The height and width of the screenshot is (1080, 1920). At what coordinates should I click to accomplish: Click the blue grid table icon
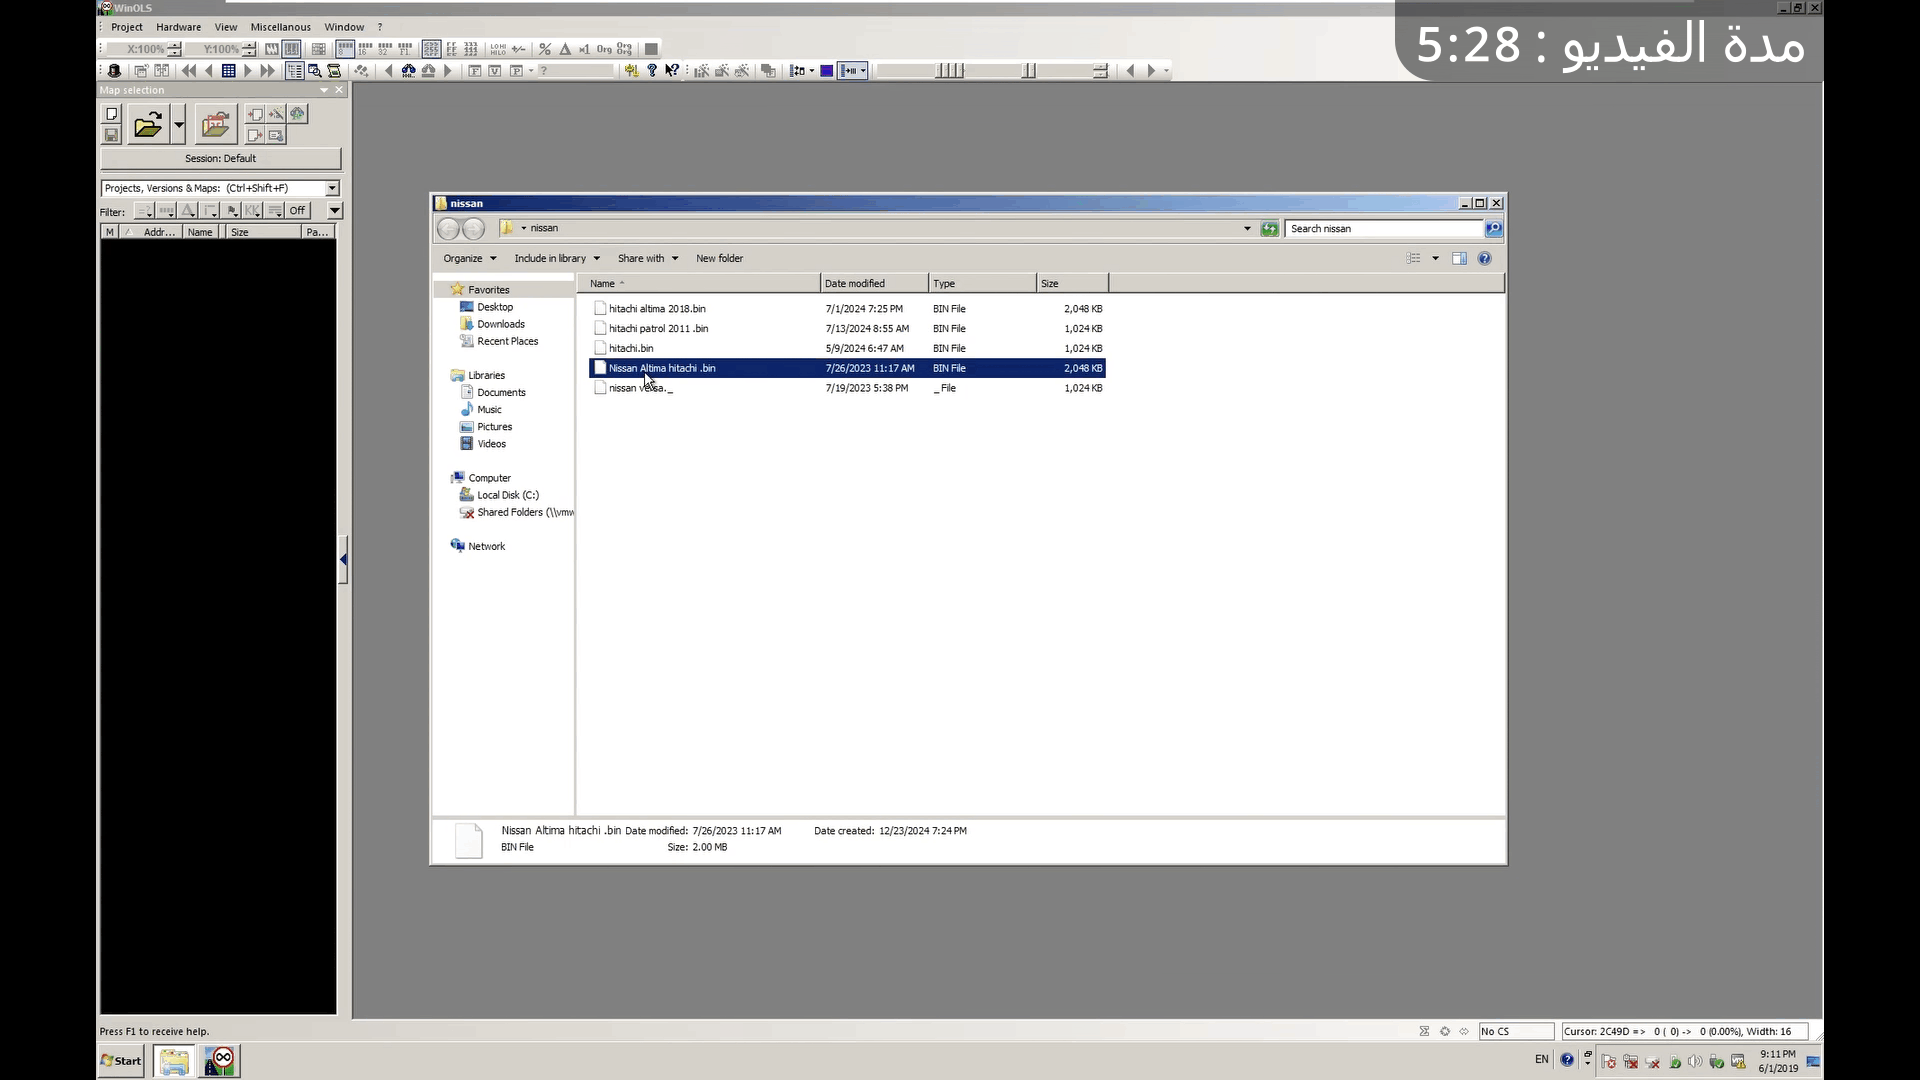[x=228, y=71]
